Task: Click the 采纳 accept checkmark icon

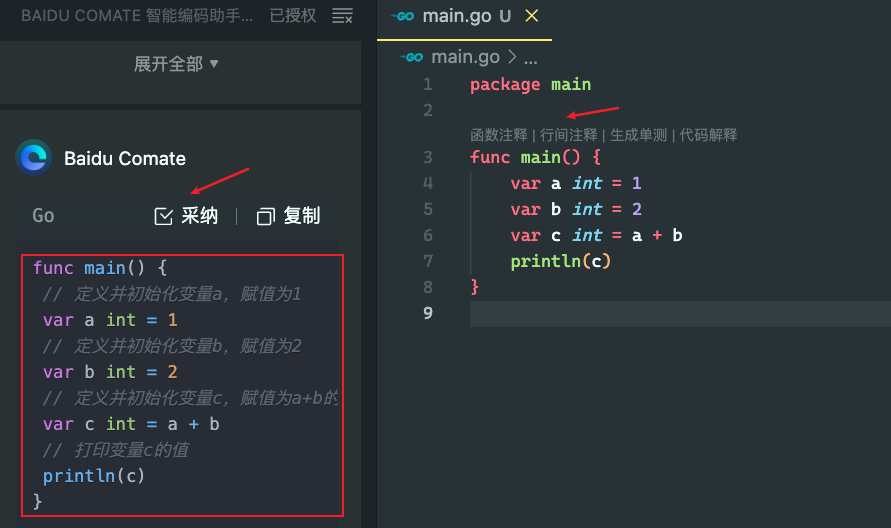Action: tap(164, 217)
